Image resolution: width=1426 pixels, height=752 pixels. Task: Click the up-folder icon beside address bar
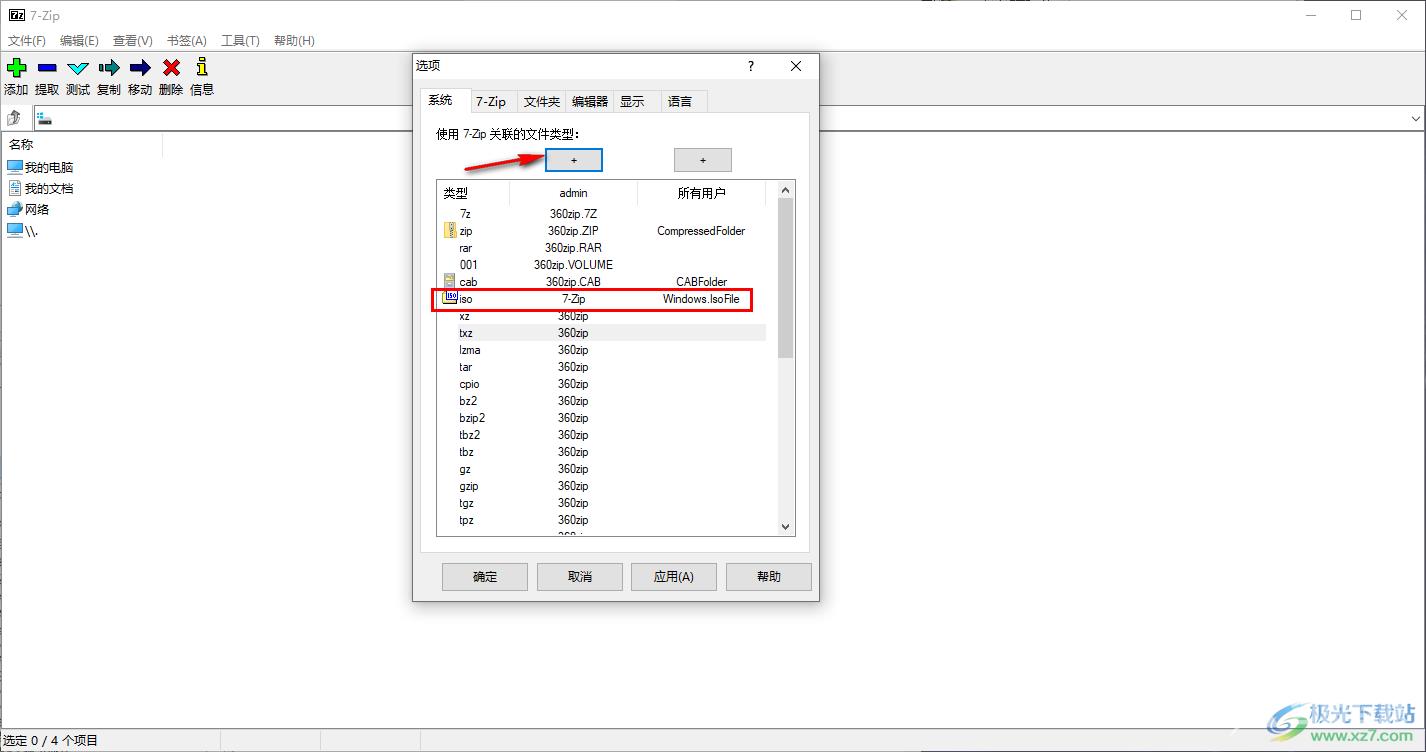tap(14, 118)
